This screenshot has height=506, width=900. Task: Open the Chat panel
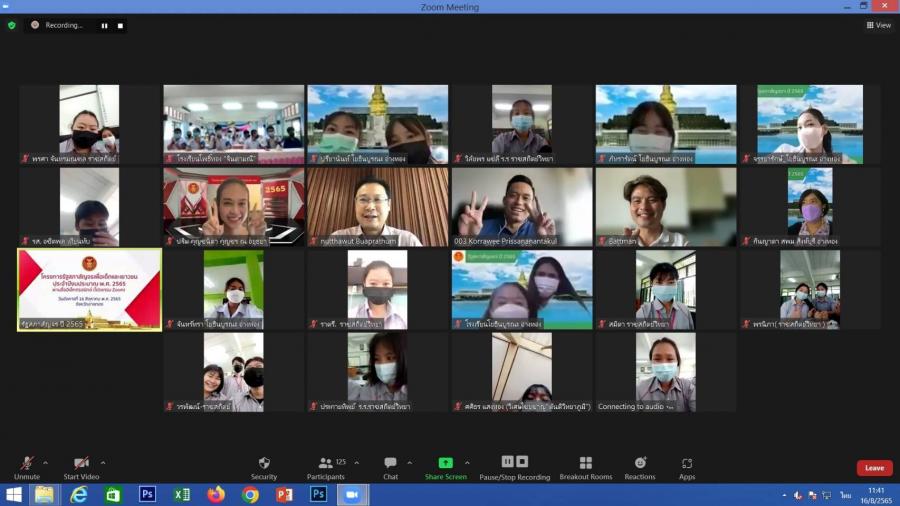click(x=390, y=466)
